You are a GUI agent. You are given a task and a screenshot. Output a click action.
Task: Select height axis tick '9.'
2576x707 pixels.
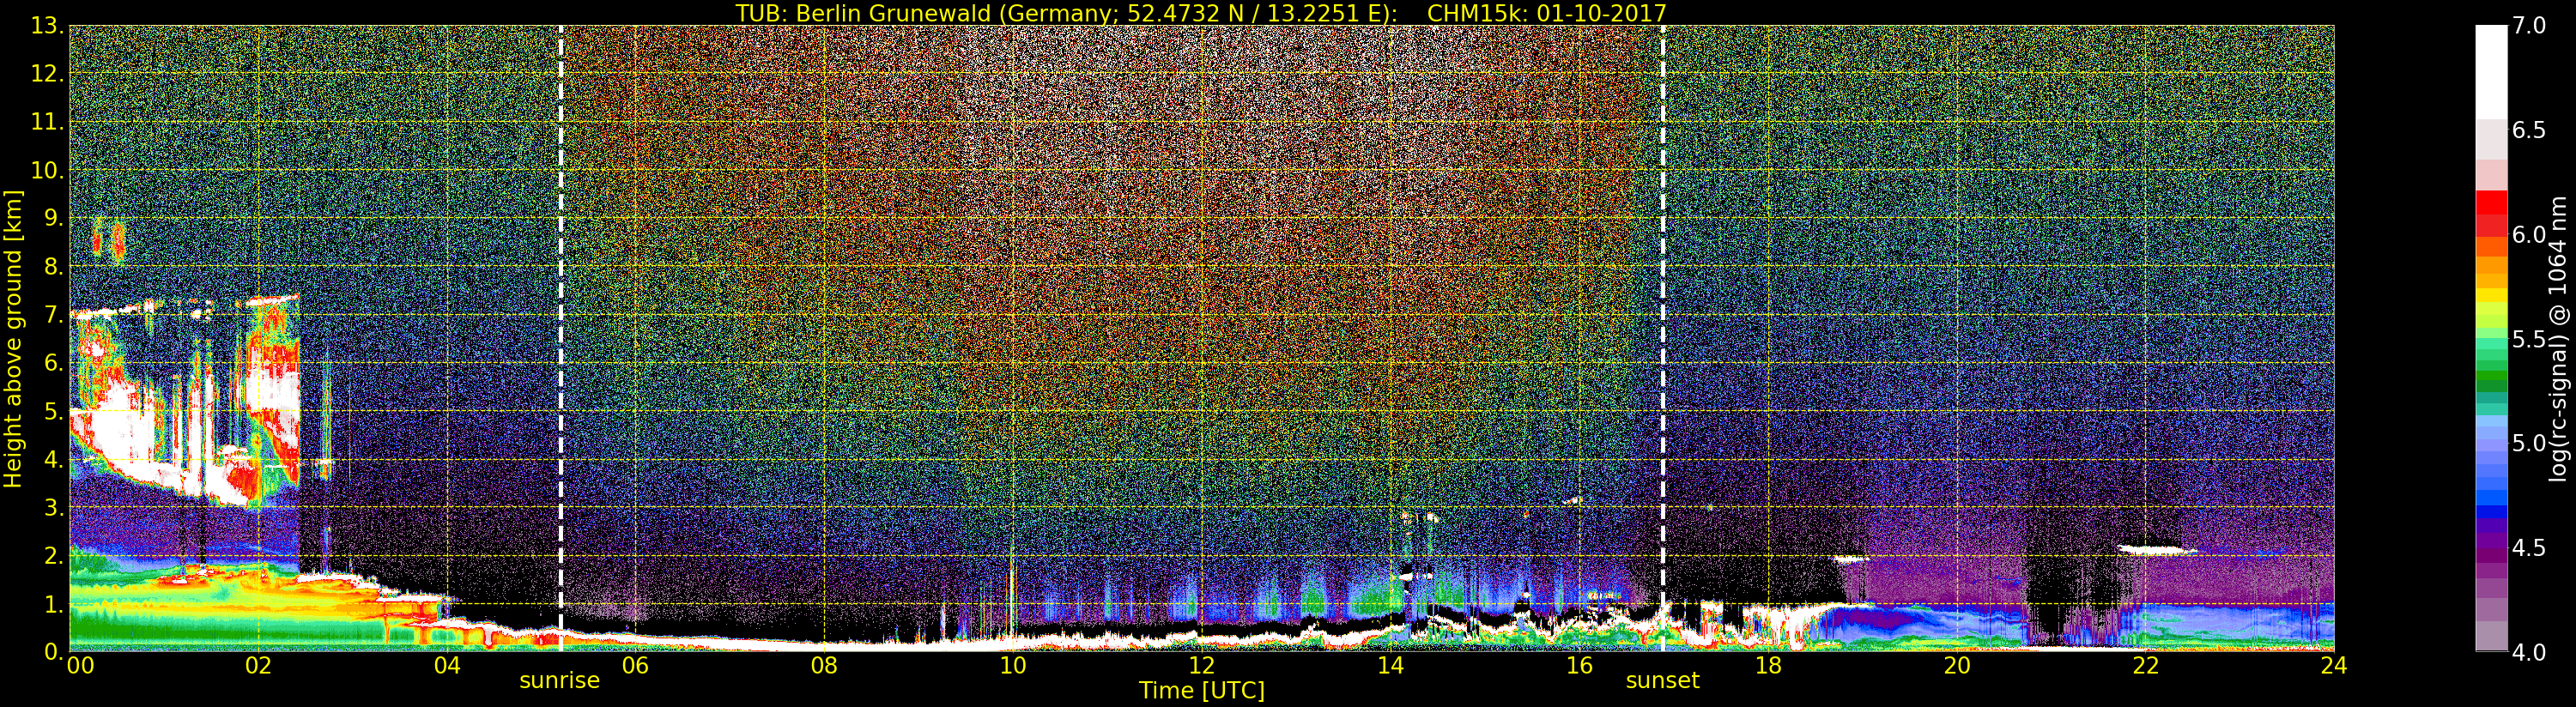click(x=54, y=218)
